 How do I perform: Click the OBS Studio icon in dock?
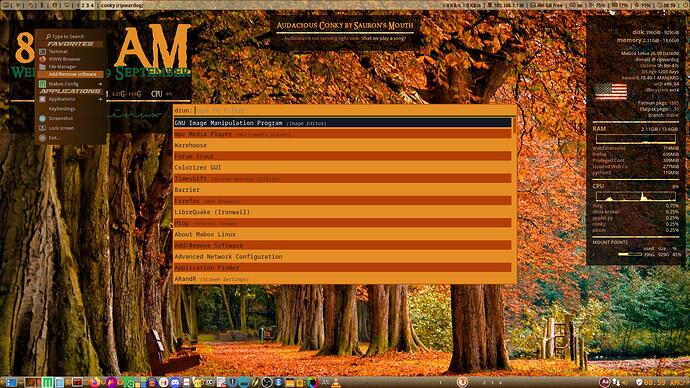267,382
